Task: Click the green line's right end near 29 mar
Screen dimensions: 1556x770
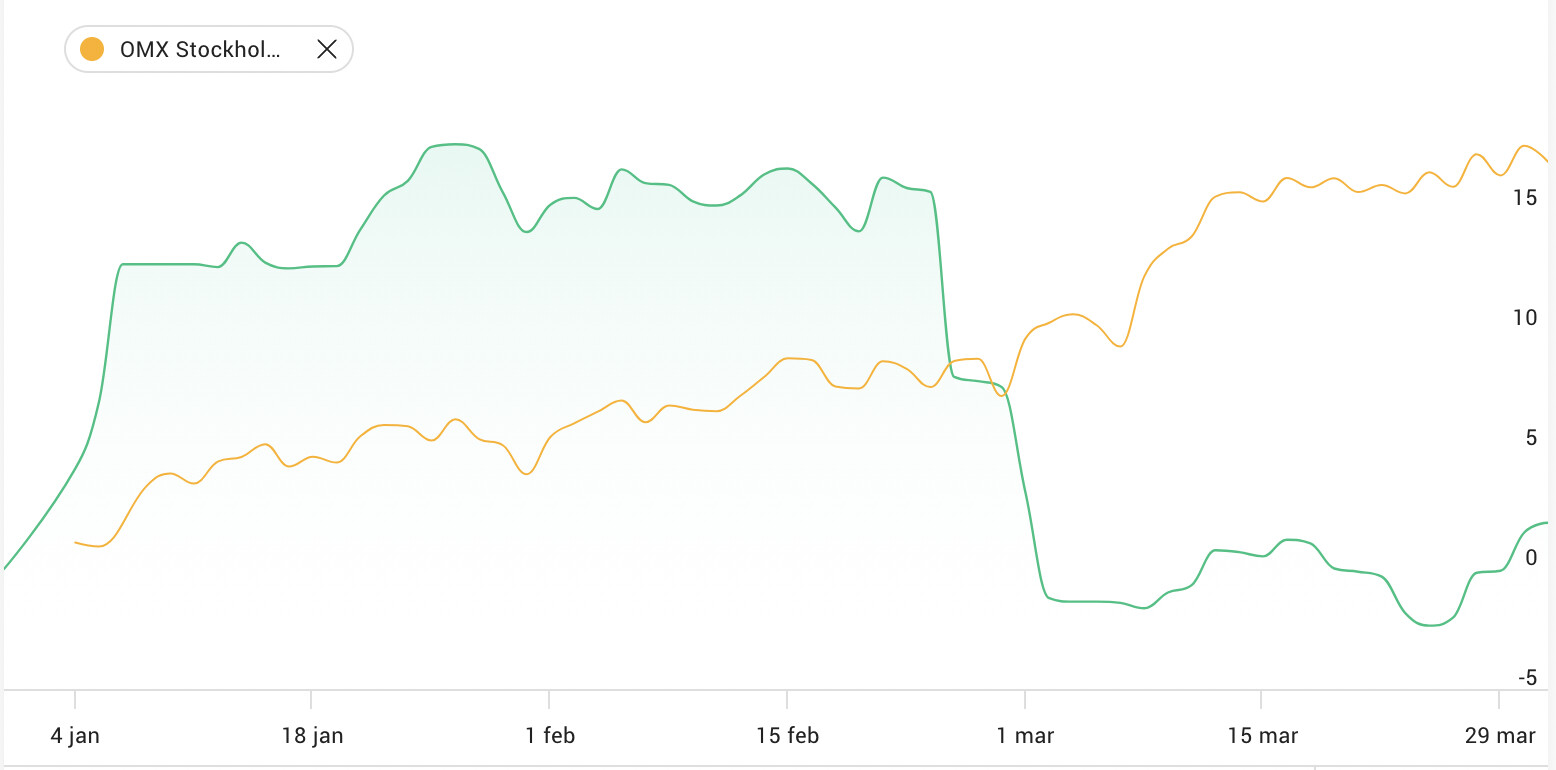Action: (1546, 523)
